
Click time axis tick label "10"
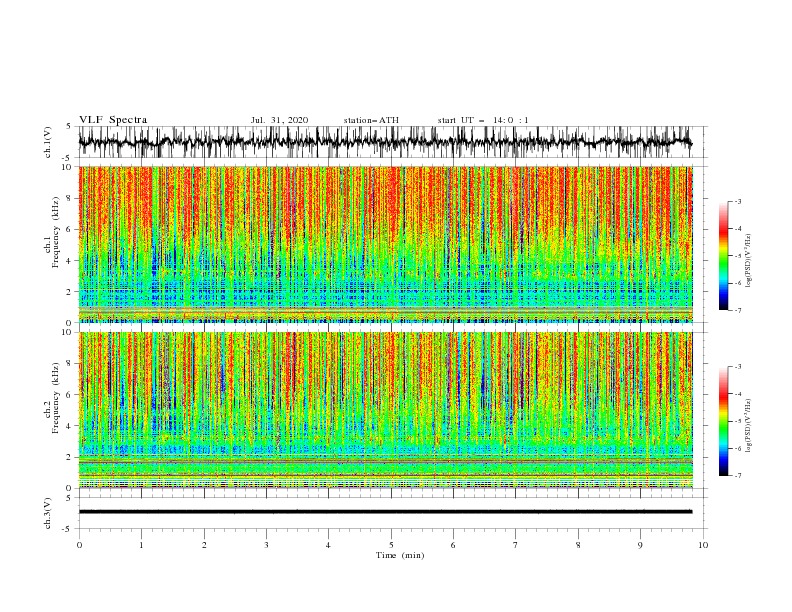pyautogui.click(x=703, y=545)
